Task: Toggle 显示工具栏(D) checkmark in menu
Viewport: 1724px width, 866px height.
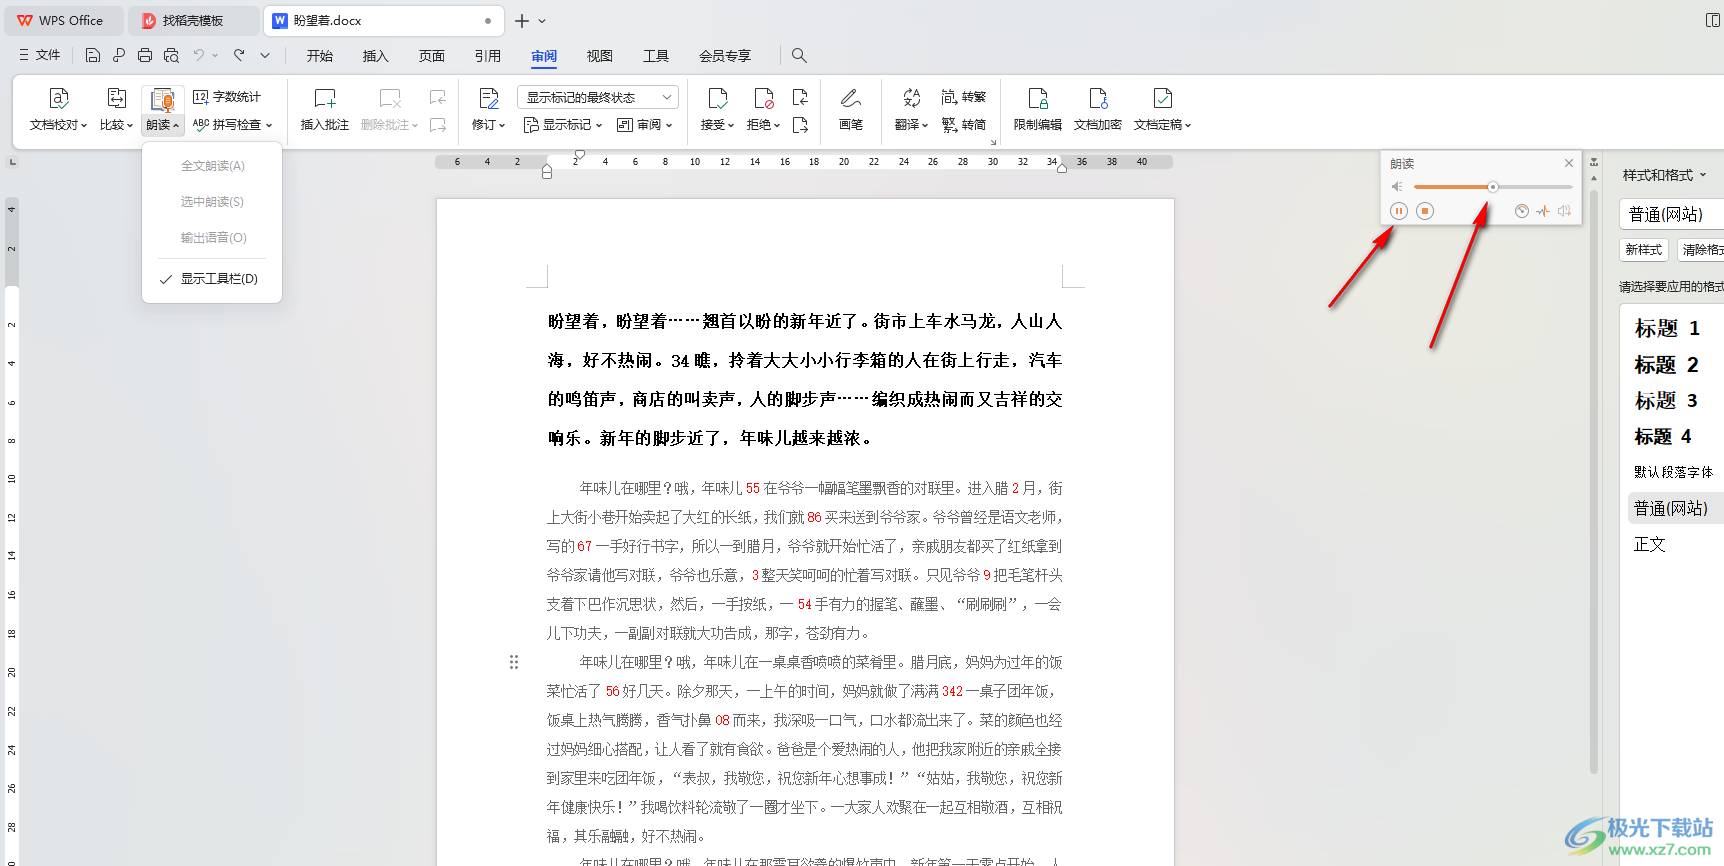Action: (212, 279)
